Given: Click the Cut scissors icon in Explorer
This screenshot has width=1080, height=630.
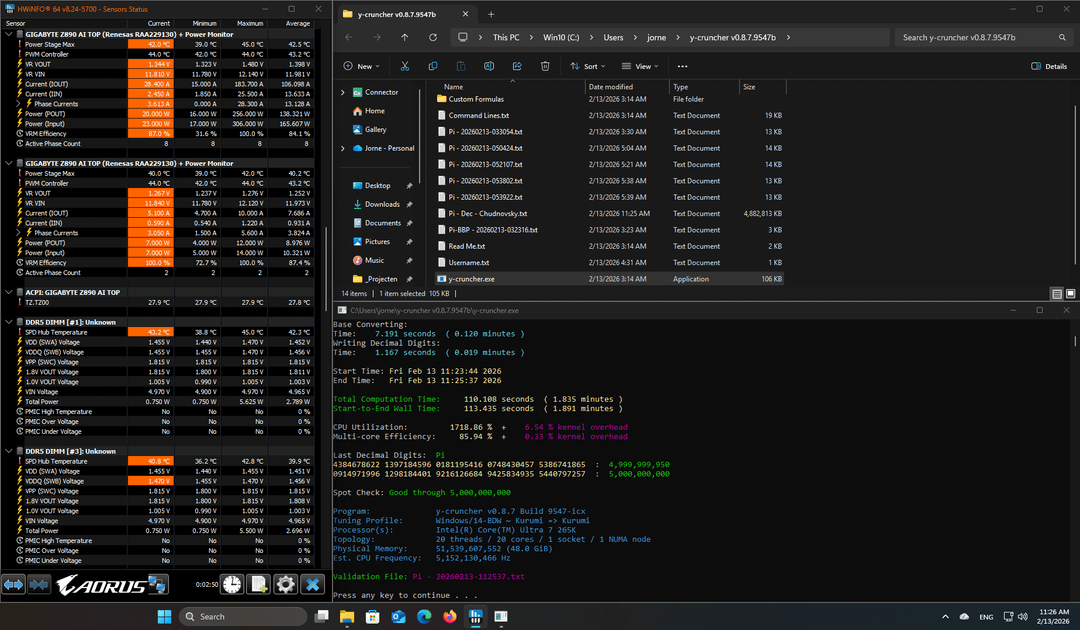Looking at the screenshot, I should pos(405,66).
